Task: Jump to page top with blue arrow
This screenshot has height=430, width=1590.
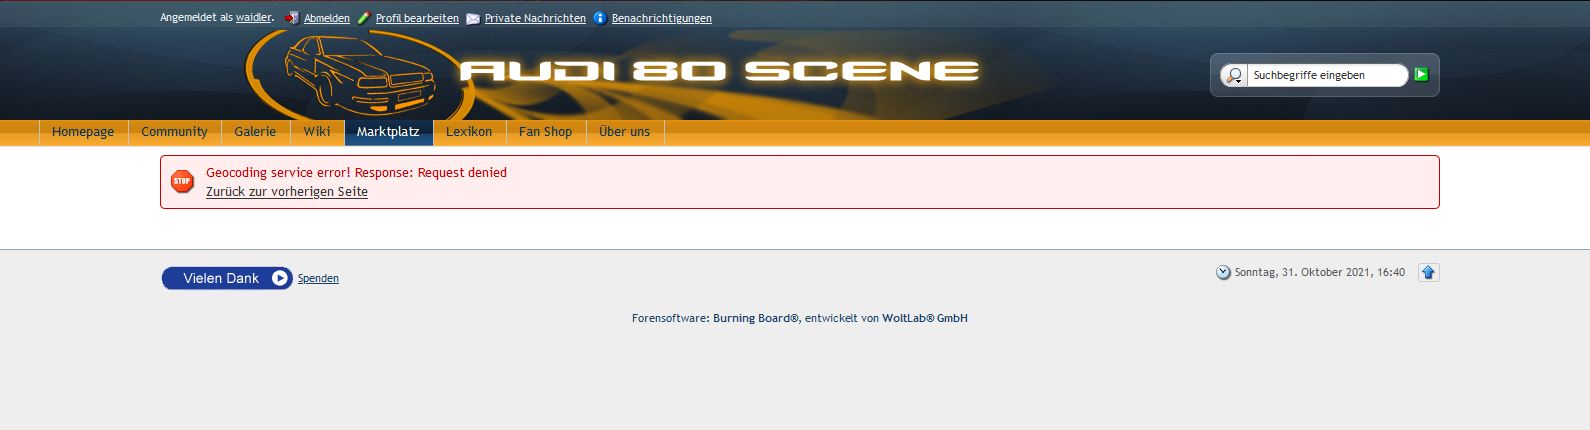Action: tap(1429, 272)
